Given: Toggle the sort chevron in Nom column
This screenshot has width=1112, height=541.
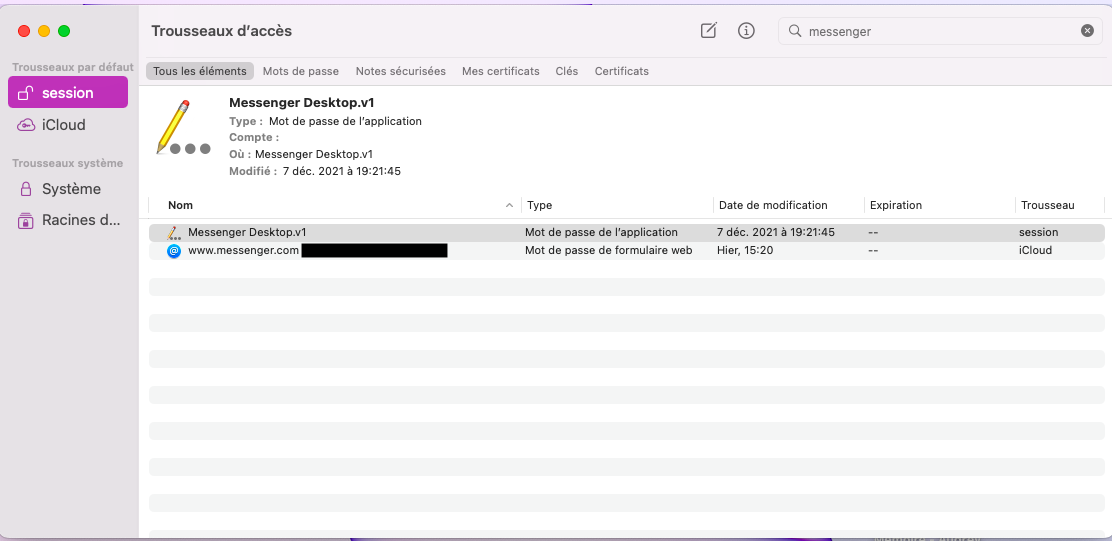Looking at the screenshot, I should click(509, 205).
